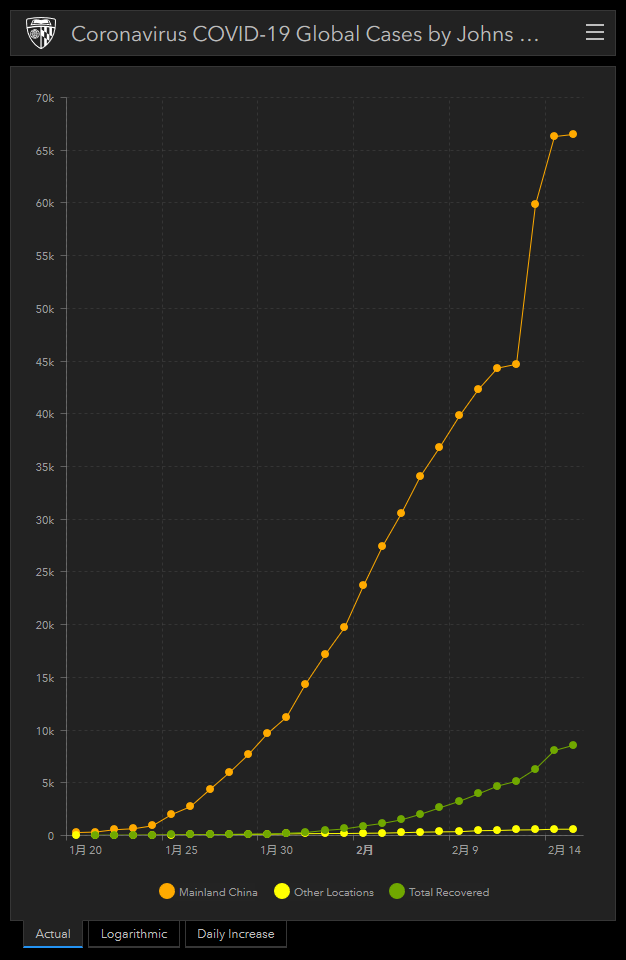
Task: Click the 70k y-axis label
Action: tap(45, 98)
